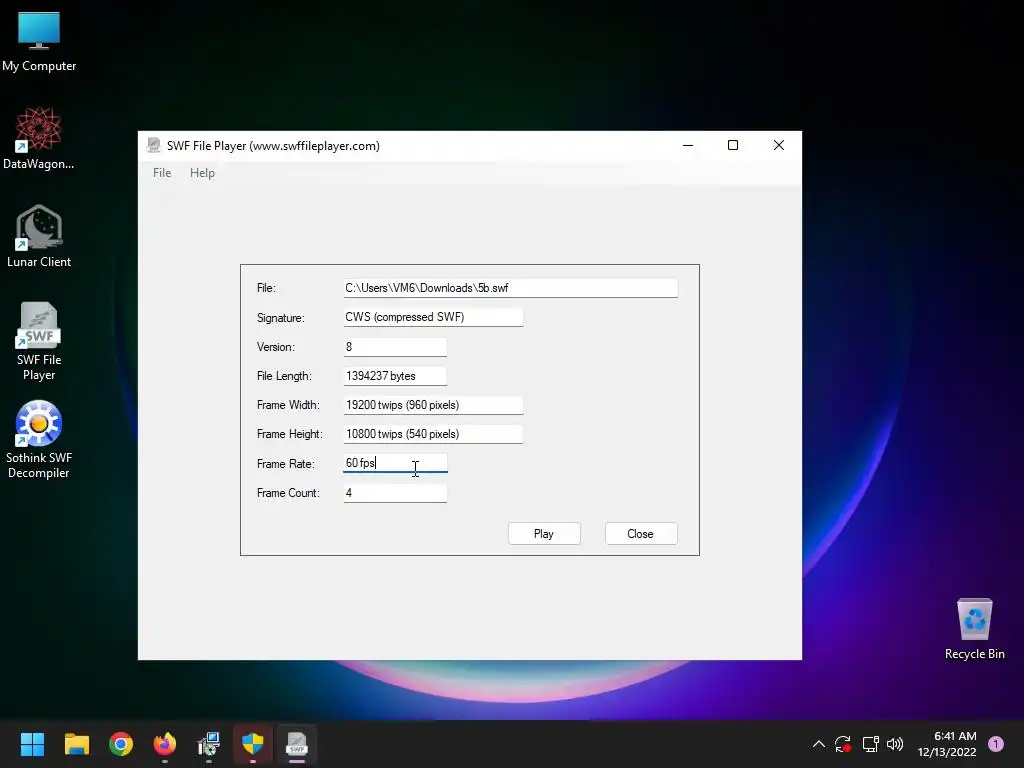This screenshot has width=1024, height=768.
Task: Minimize the SWF File Player window
Action: (688, 145)
